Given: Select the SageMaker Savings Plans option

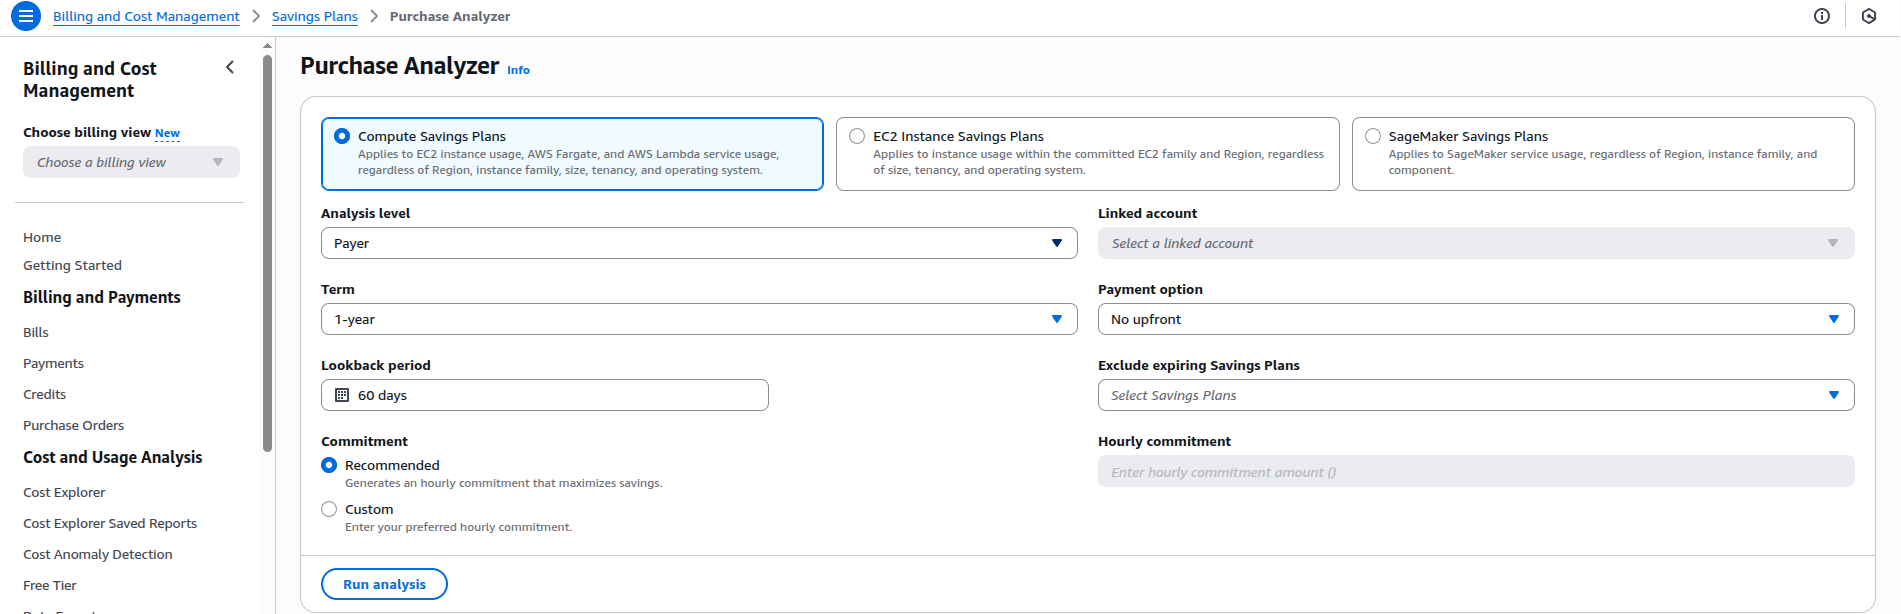Looking at the screenshot, I should point(1373,136).
